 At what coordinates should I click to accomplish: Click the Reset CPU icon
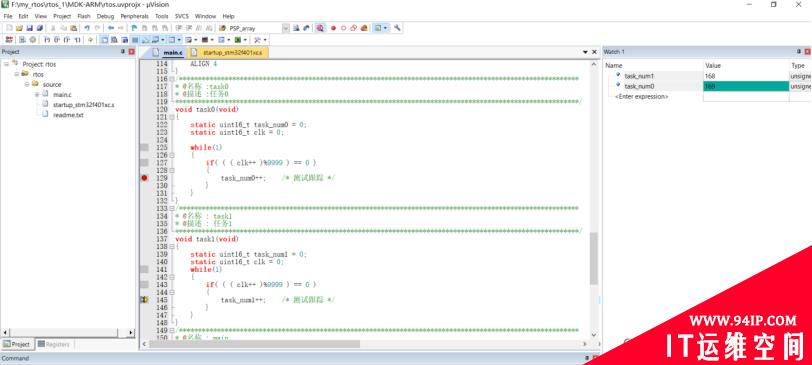tap(9, 40)
